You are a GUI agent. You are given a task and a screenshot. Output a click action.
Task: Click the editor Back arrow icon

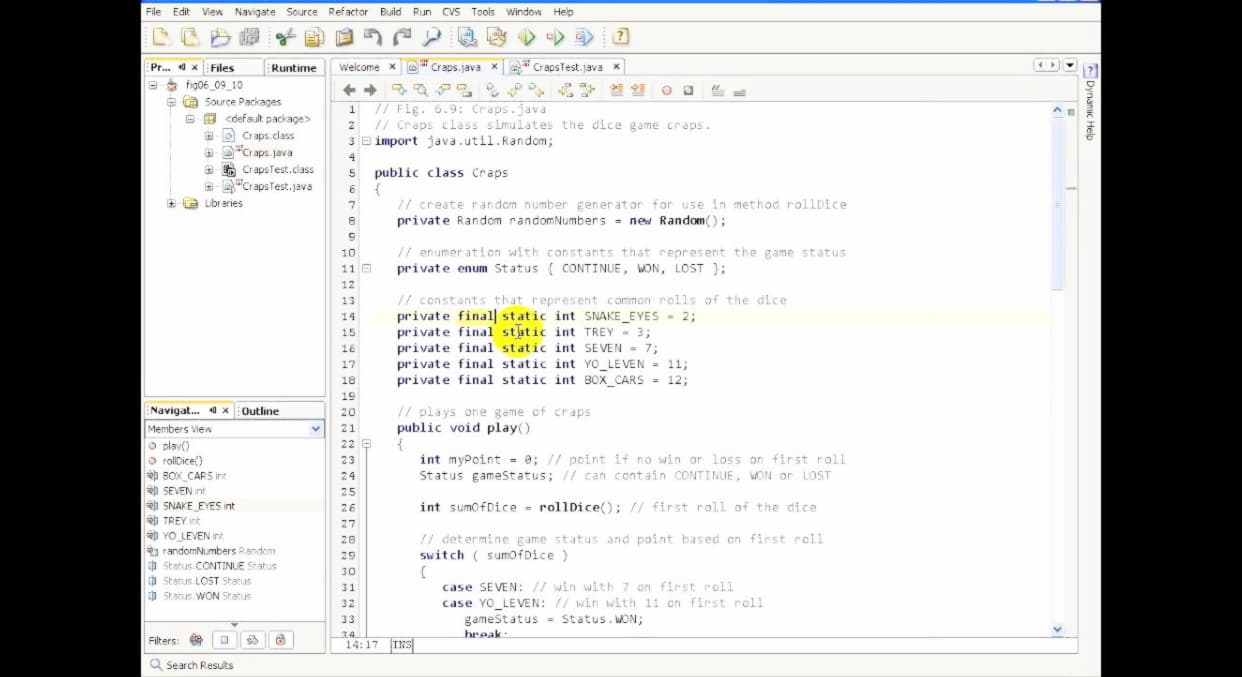pyautogui.click(x=349, y=90)
